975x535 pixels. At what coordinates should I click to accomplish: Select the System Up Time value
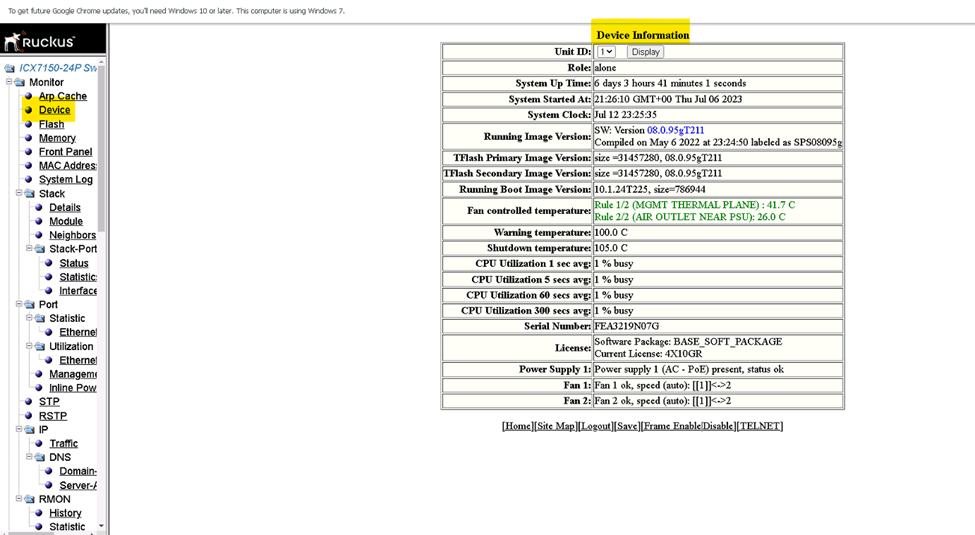pyautogui.click(x=670, y=83)
